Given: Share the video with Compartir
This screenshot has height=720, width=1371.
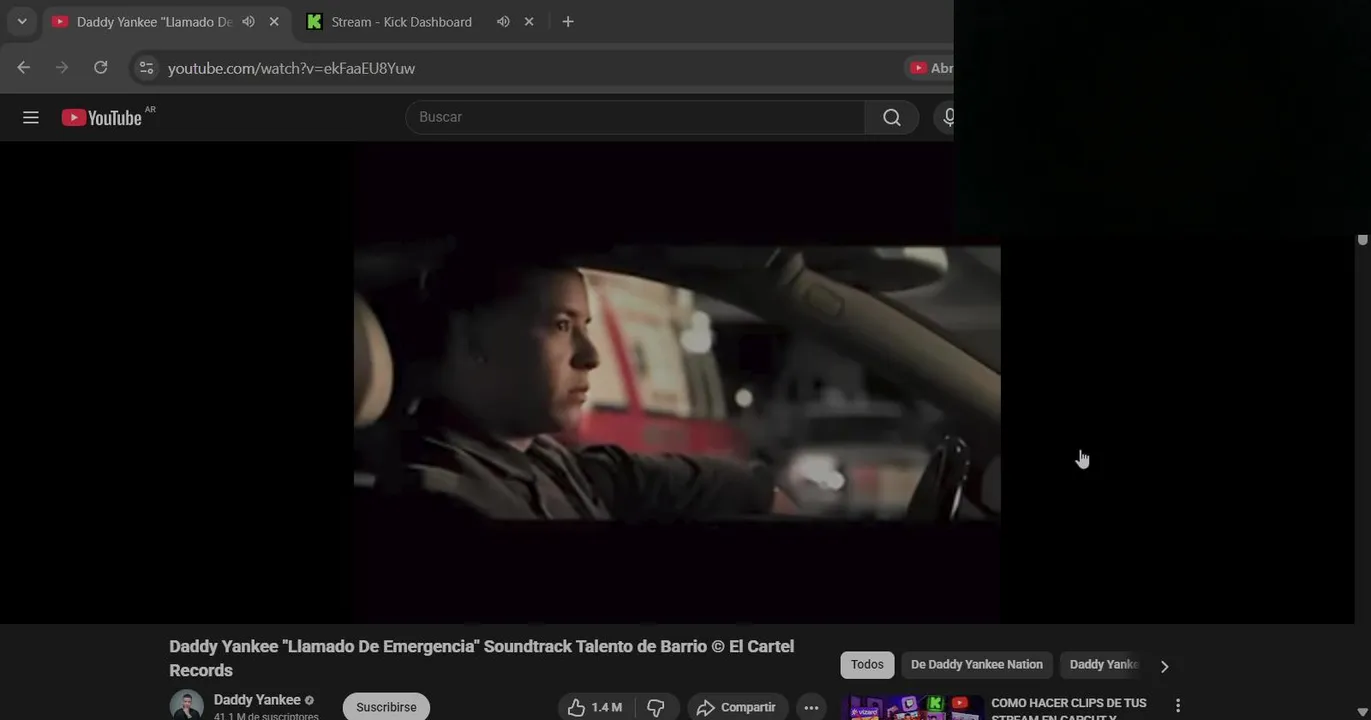Looking at the screenshot, I should click(x=737, y=707).
